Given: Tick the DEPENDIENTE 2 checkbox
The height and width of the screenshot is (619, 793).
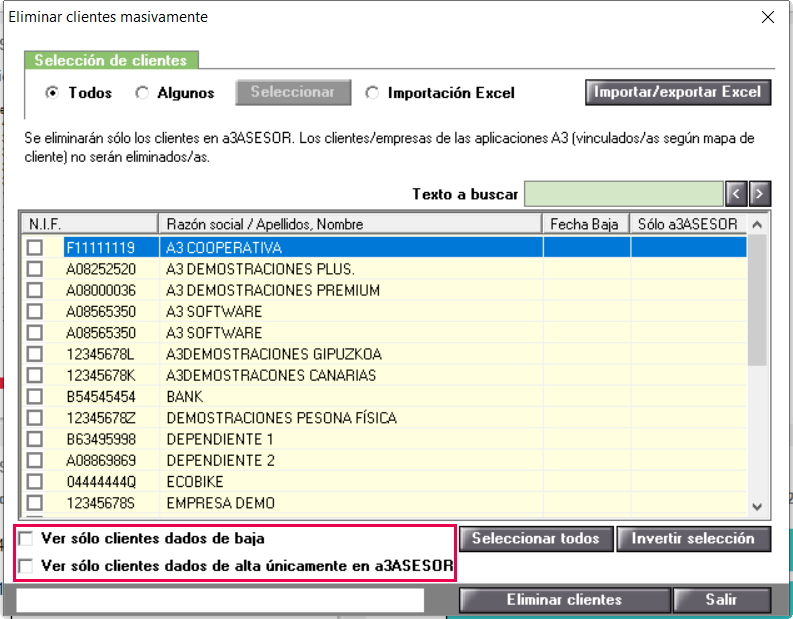Looking at the screenshot, I should [35, 460].
